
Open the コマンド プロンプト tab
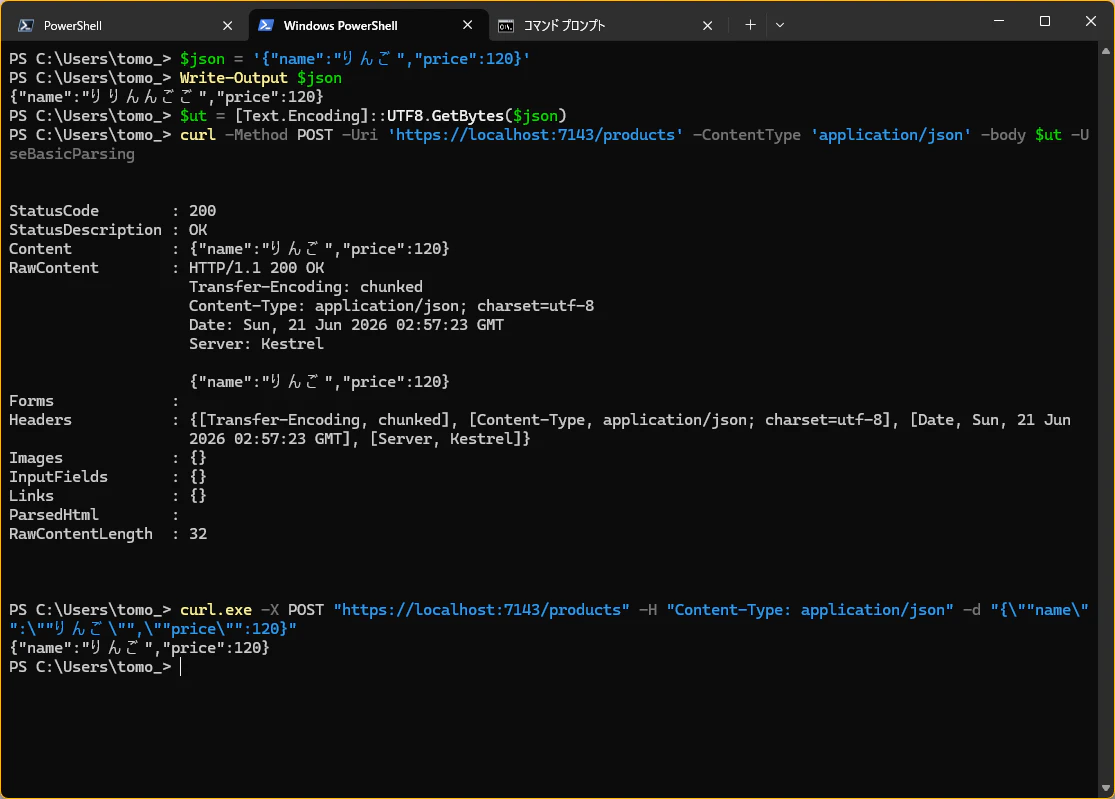[608, 26]
